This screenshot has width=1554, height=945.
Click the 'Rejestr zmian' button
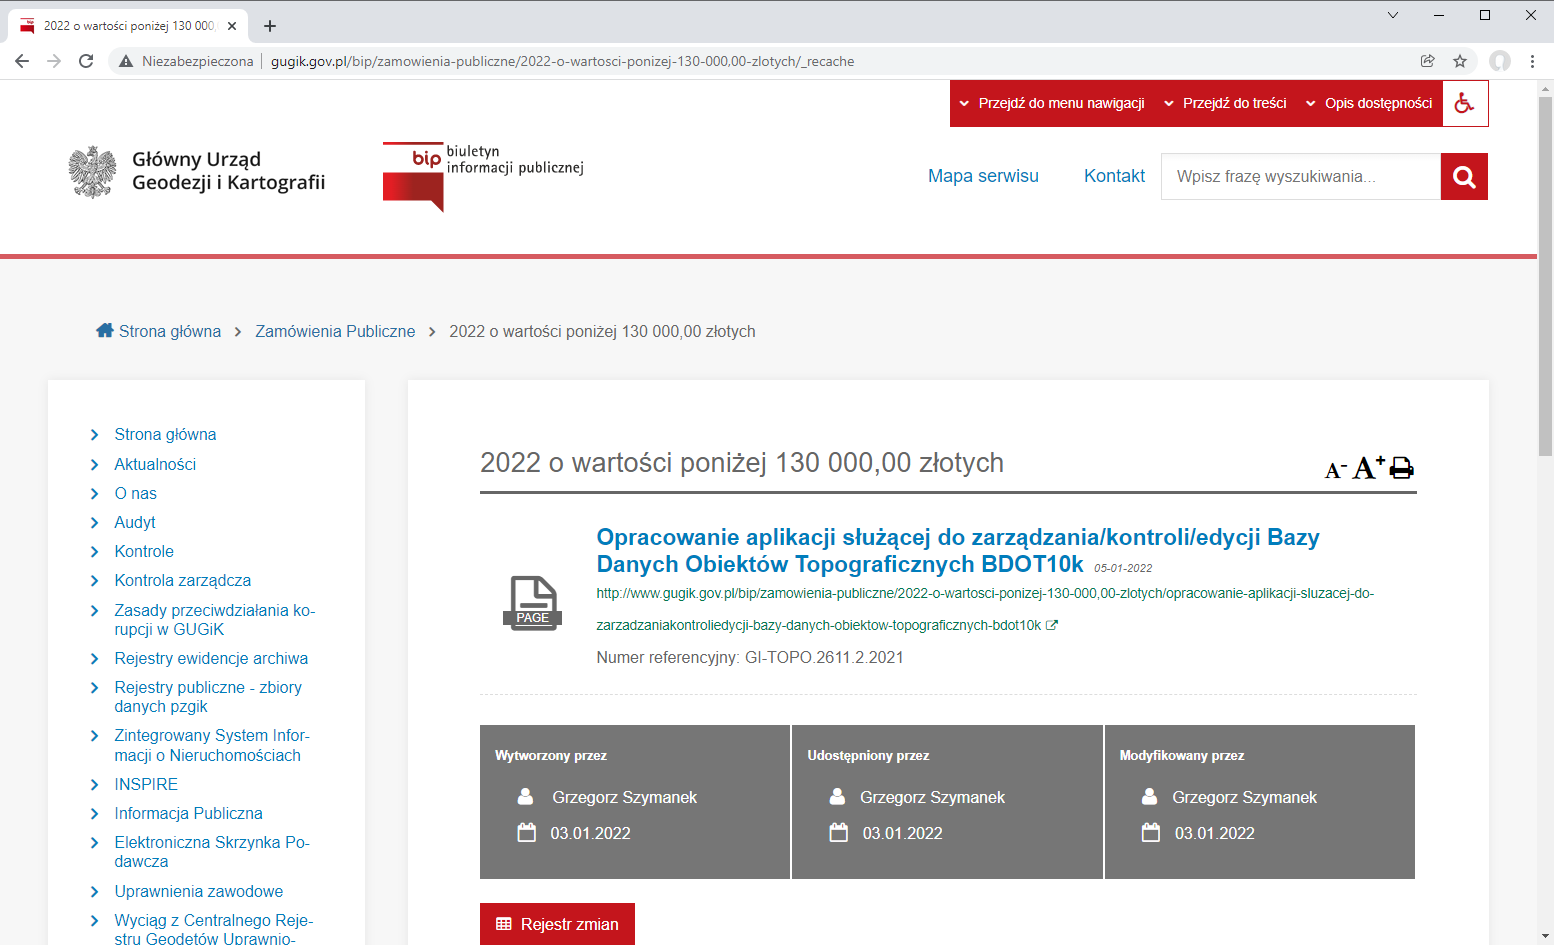(x=557, y=924)
